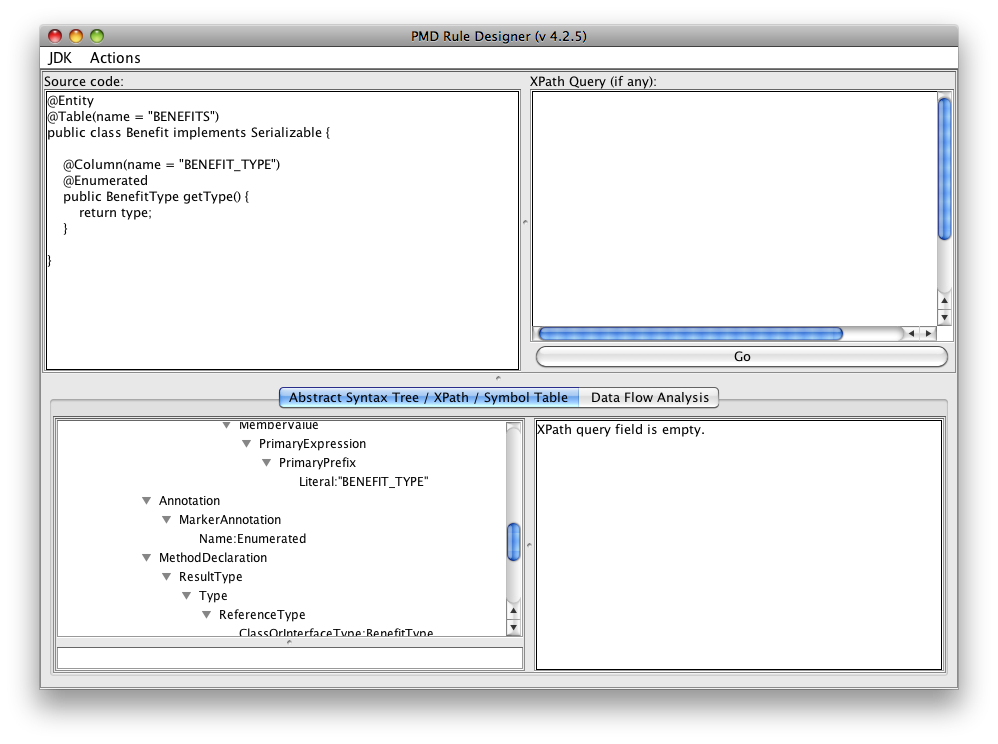The width and height of the screenshot is (998, 744).
Task: Click the 'public class Benefit implements Serializable' line
Action: pos(188,132)
